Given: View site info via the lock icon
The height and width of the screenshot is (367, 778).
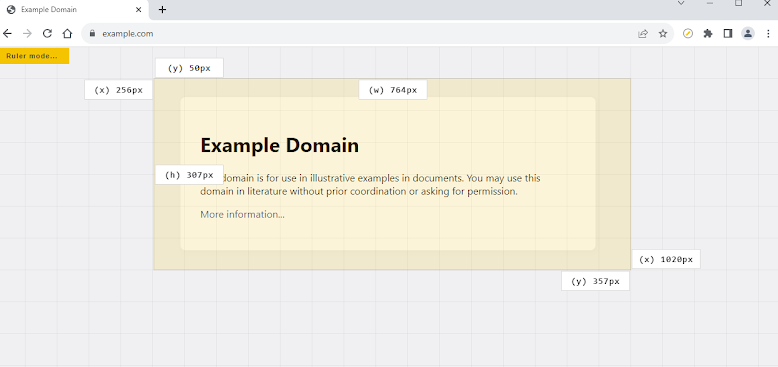Looking at the screenshot, I should point(92,34).
